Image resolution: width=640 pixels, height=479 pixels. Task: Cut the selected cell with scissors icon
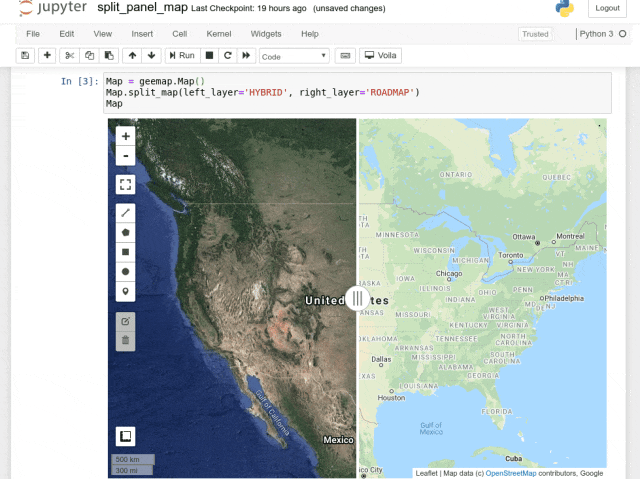tap(69, 56)
